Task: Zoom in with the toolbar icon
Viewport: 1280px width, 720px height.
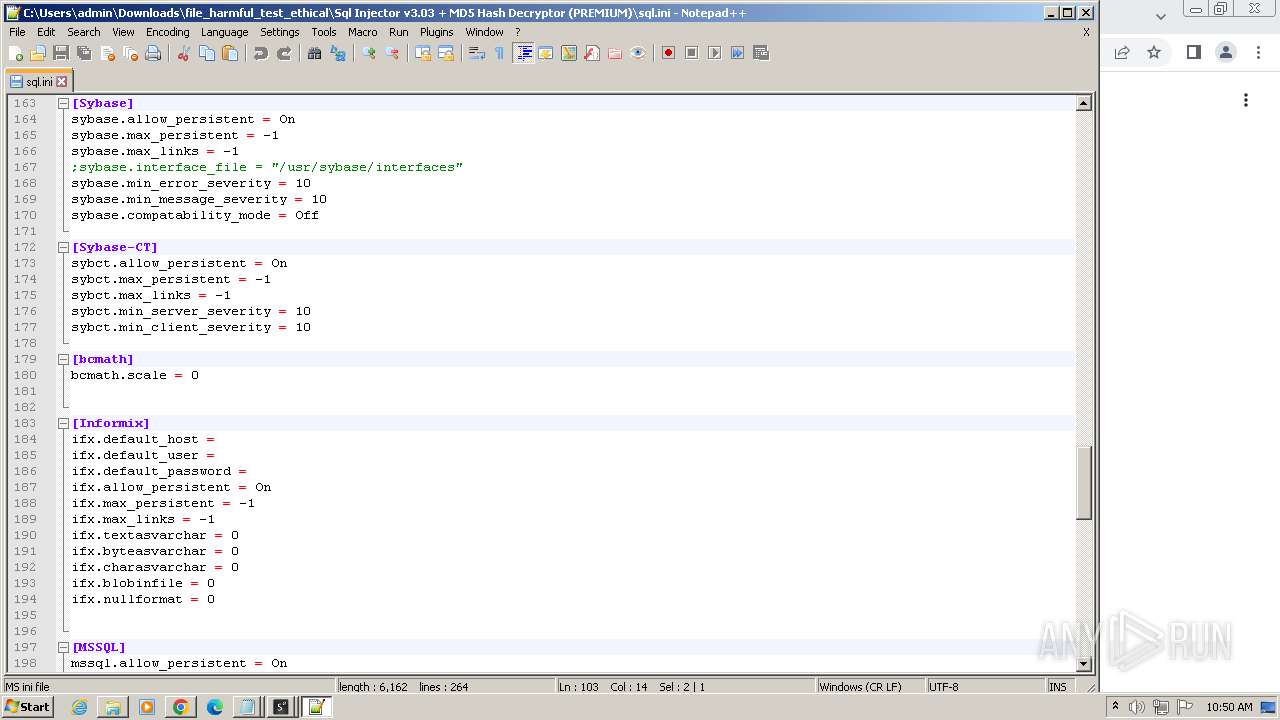Action: [369, 53]
